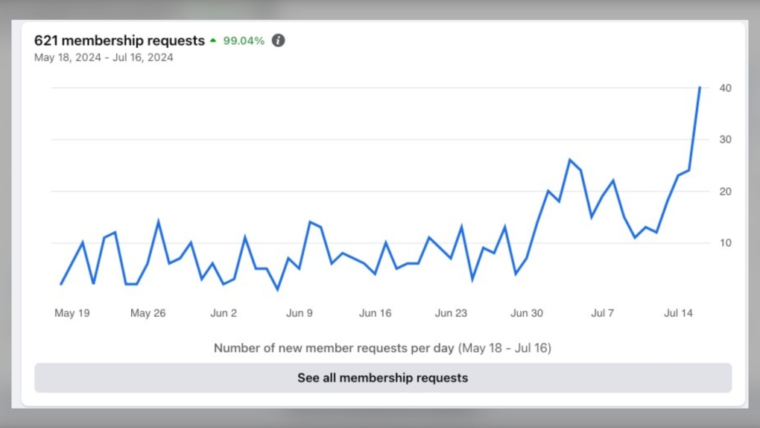Viewport: 760px width, 428px height.
Task: Click the May 18, 2024 - Jul 16, 2024 date range
Action: pyautogui.click(x=104, y=58)
